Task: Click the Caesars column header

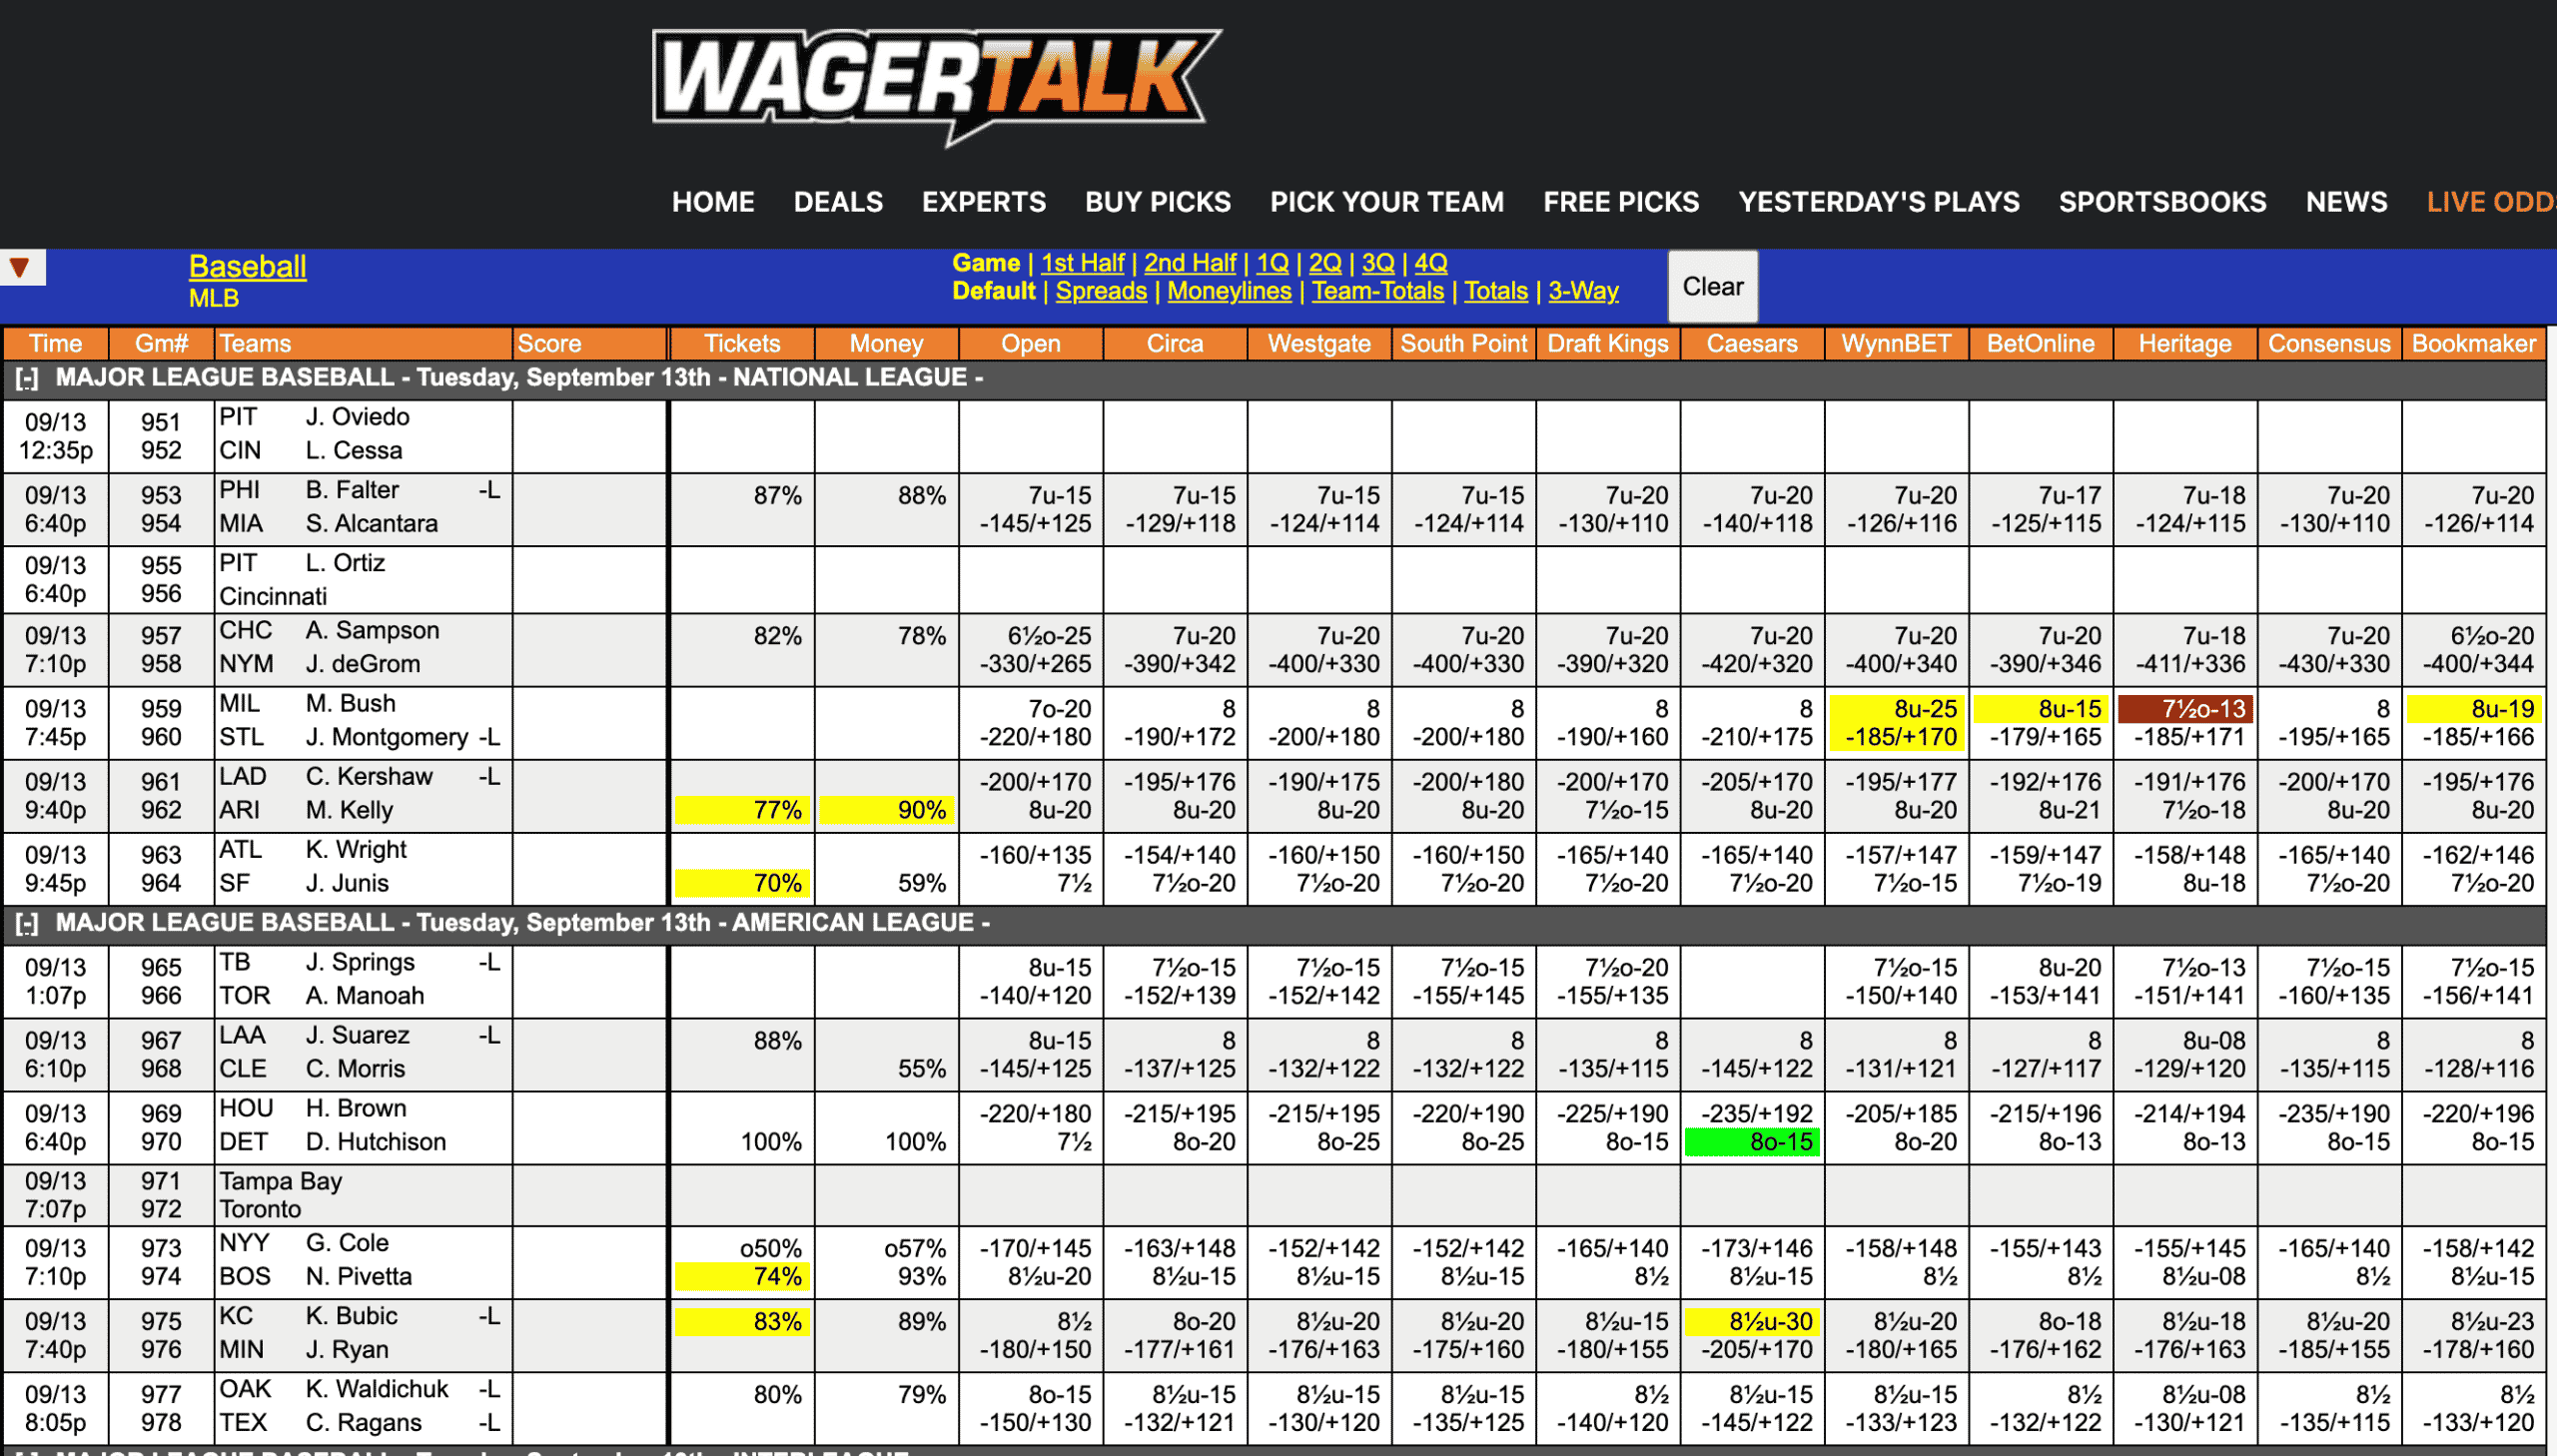Action: tap(1751, 344)
